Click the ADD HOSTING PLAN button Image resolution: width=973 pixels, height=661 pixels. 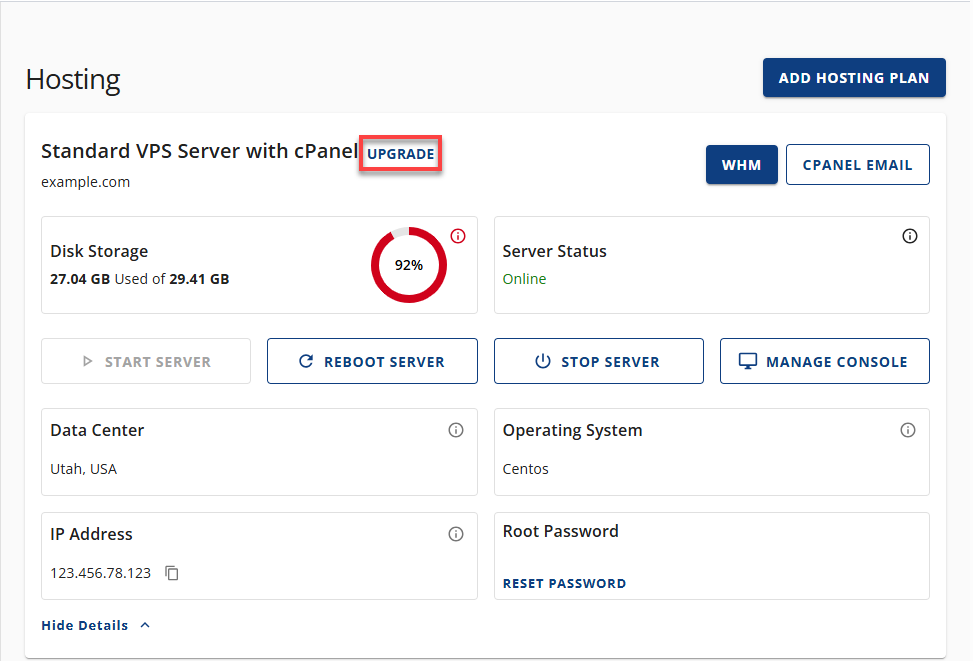pyautogui.click(x=854, y=77)
